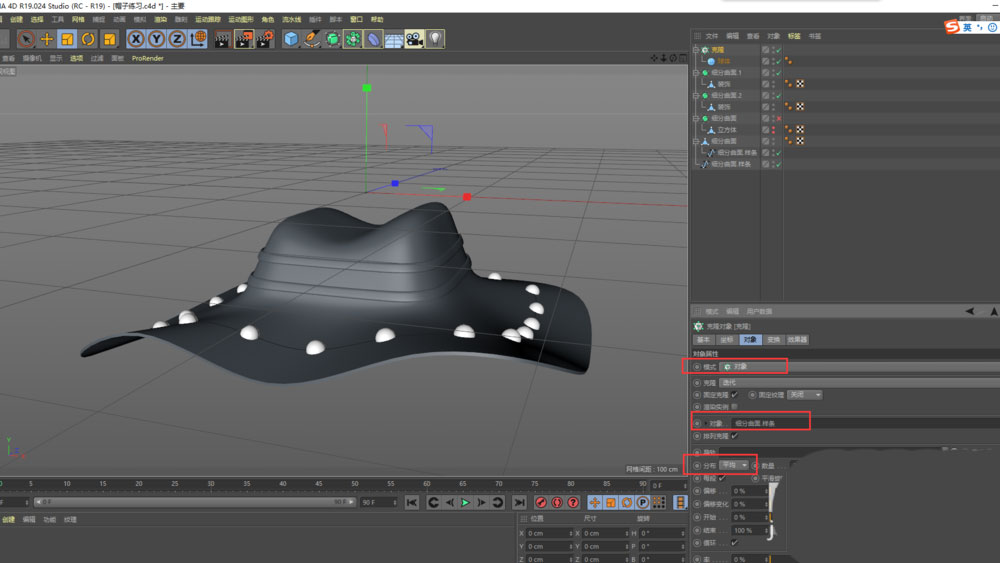Click the Cube primitive icon
This screenshot has height=563, width=1000.
[x=290, y=39]
